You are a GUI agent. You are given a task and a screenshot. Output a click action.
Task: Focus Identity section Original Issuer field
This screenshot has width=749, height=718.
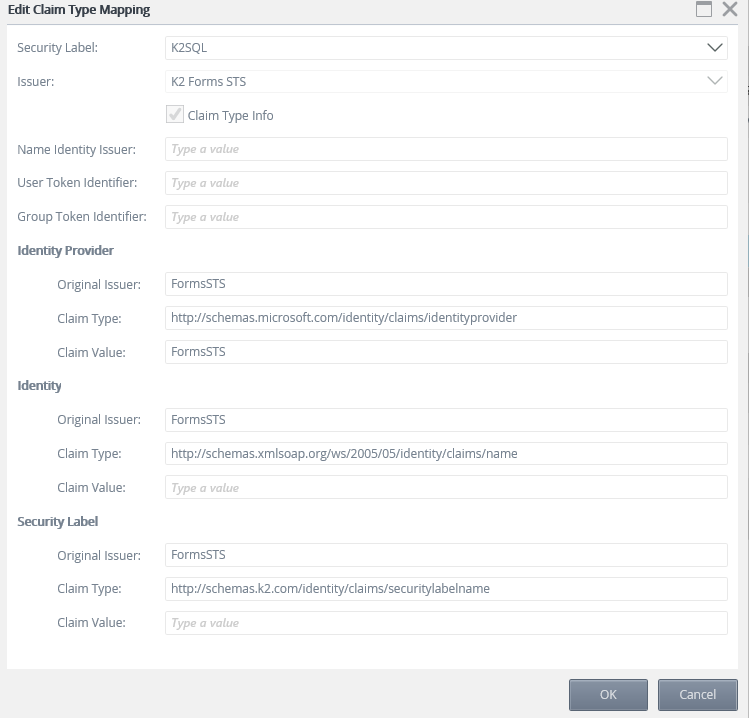click(x=446, y=420)
